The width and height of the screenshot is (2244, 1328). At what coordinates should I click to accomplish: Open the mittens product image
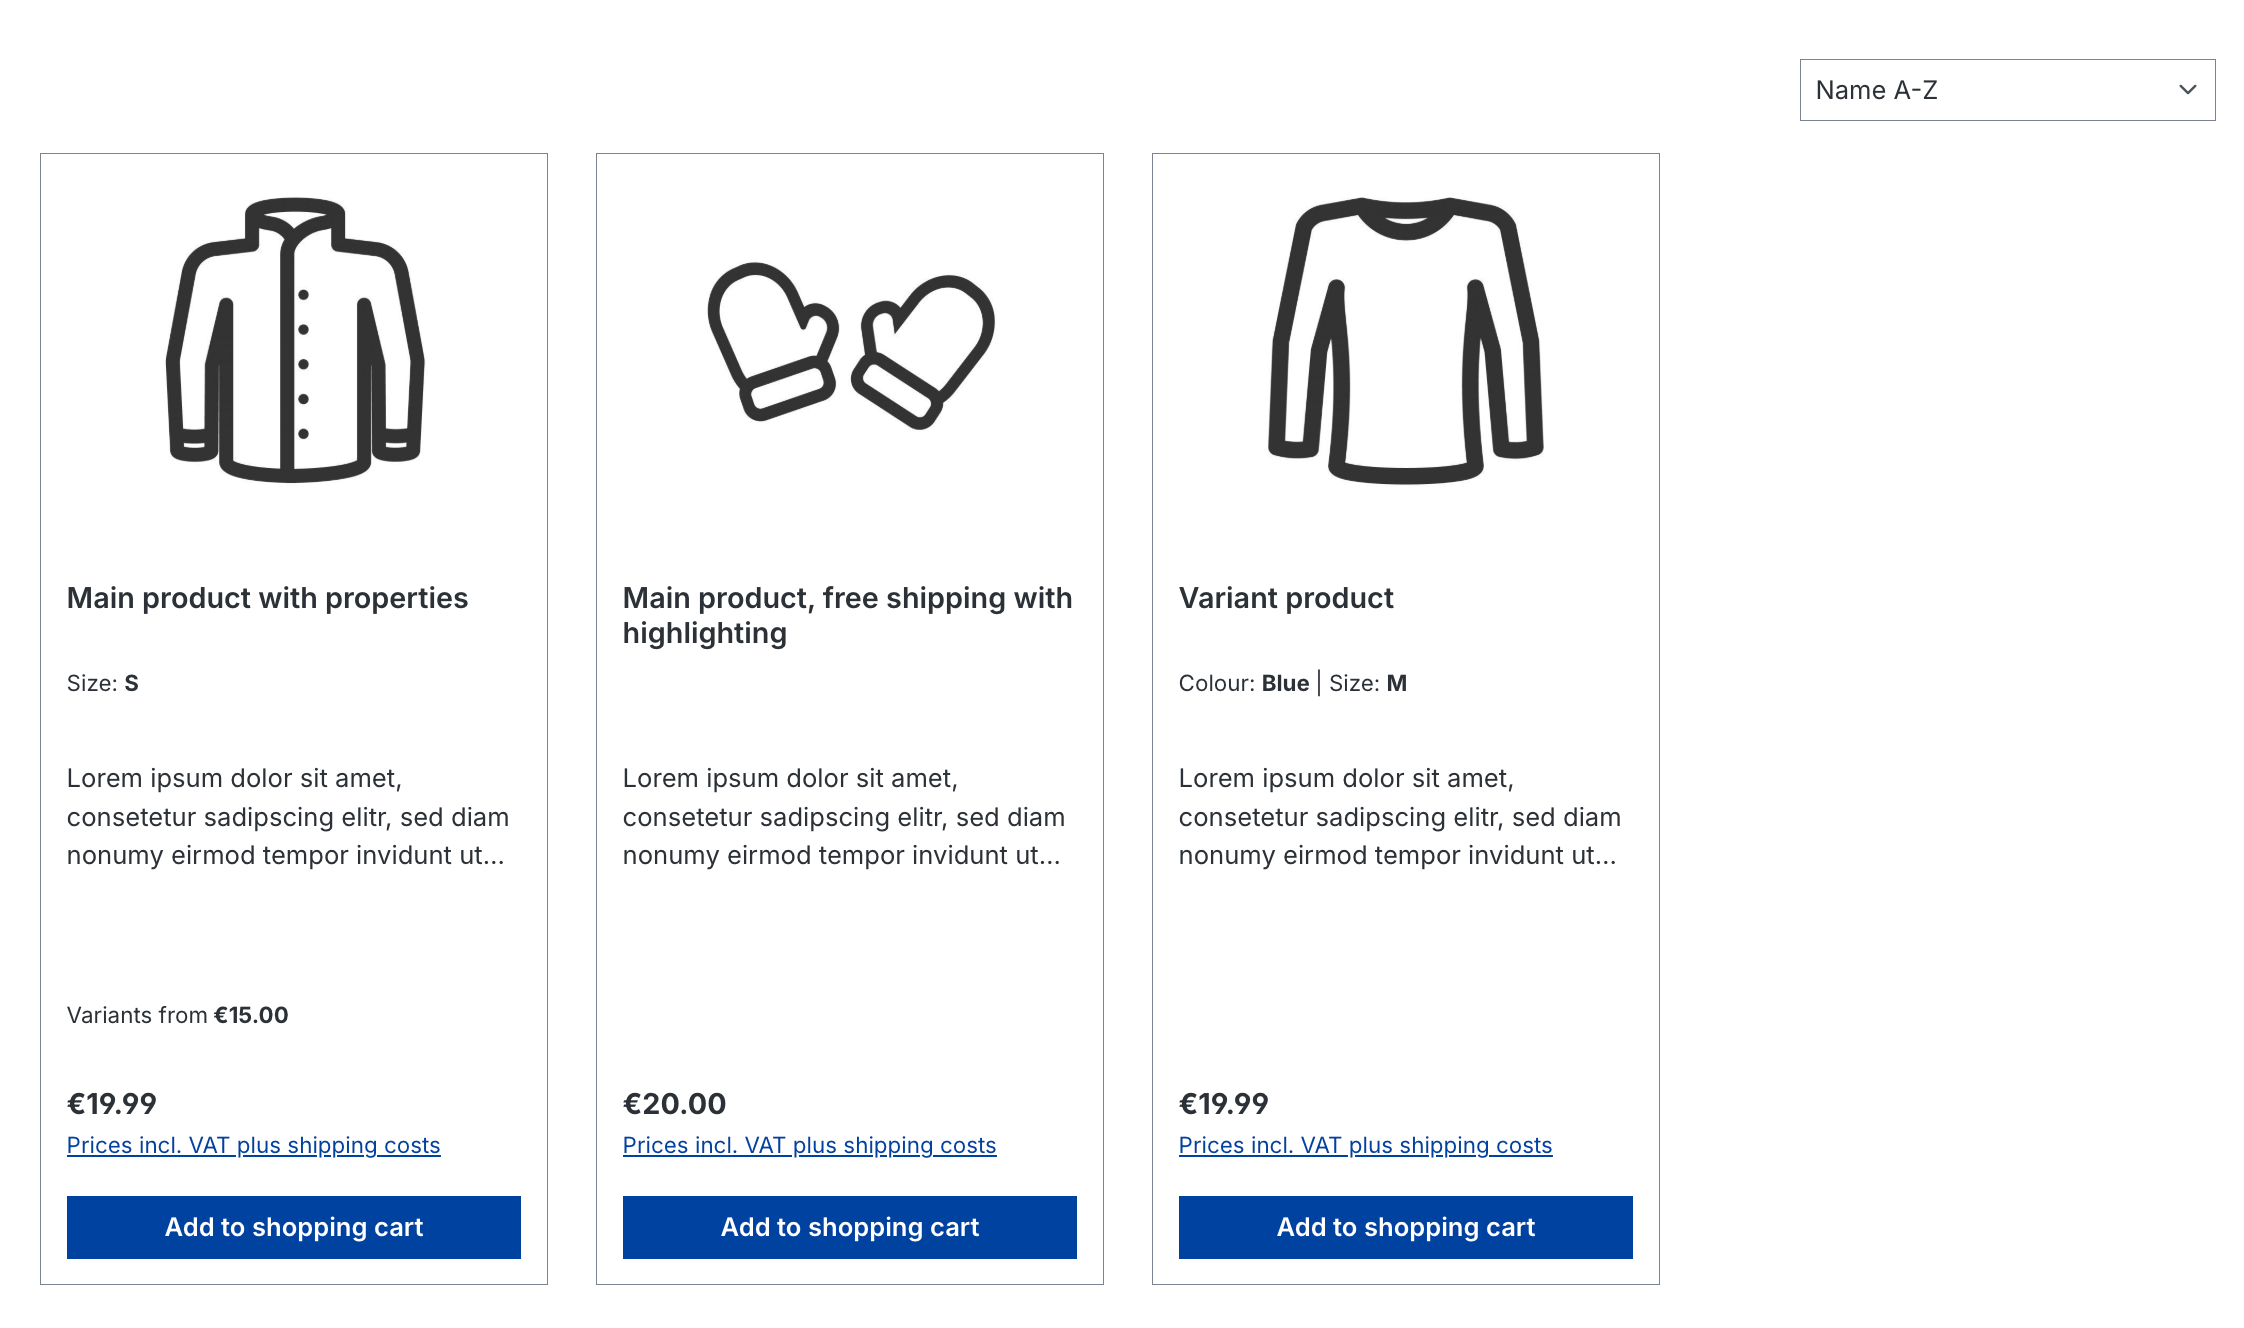[850, 345]
